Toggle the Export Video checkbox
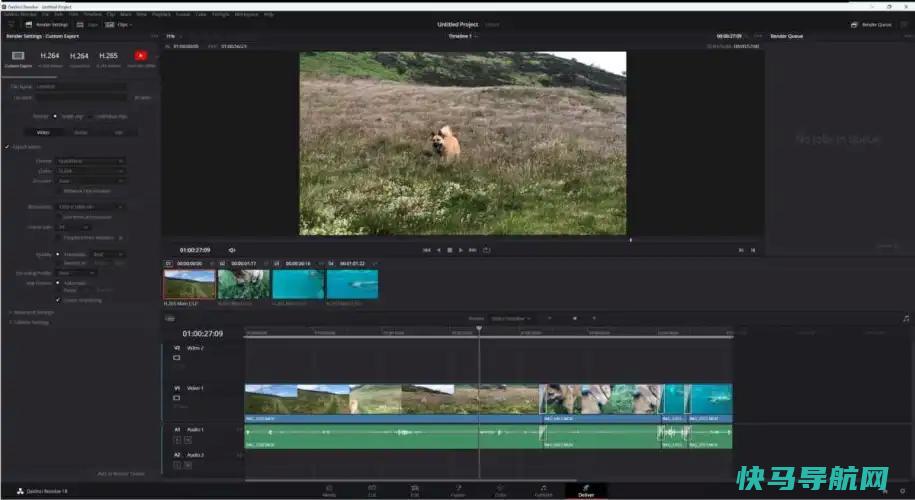The height and width of the screenshot is (500, 915). [7, 147]
